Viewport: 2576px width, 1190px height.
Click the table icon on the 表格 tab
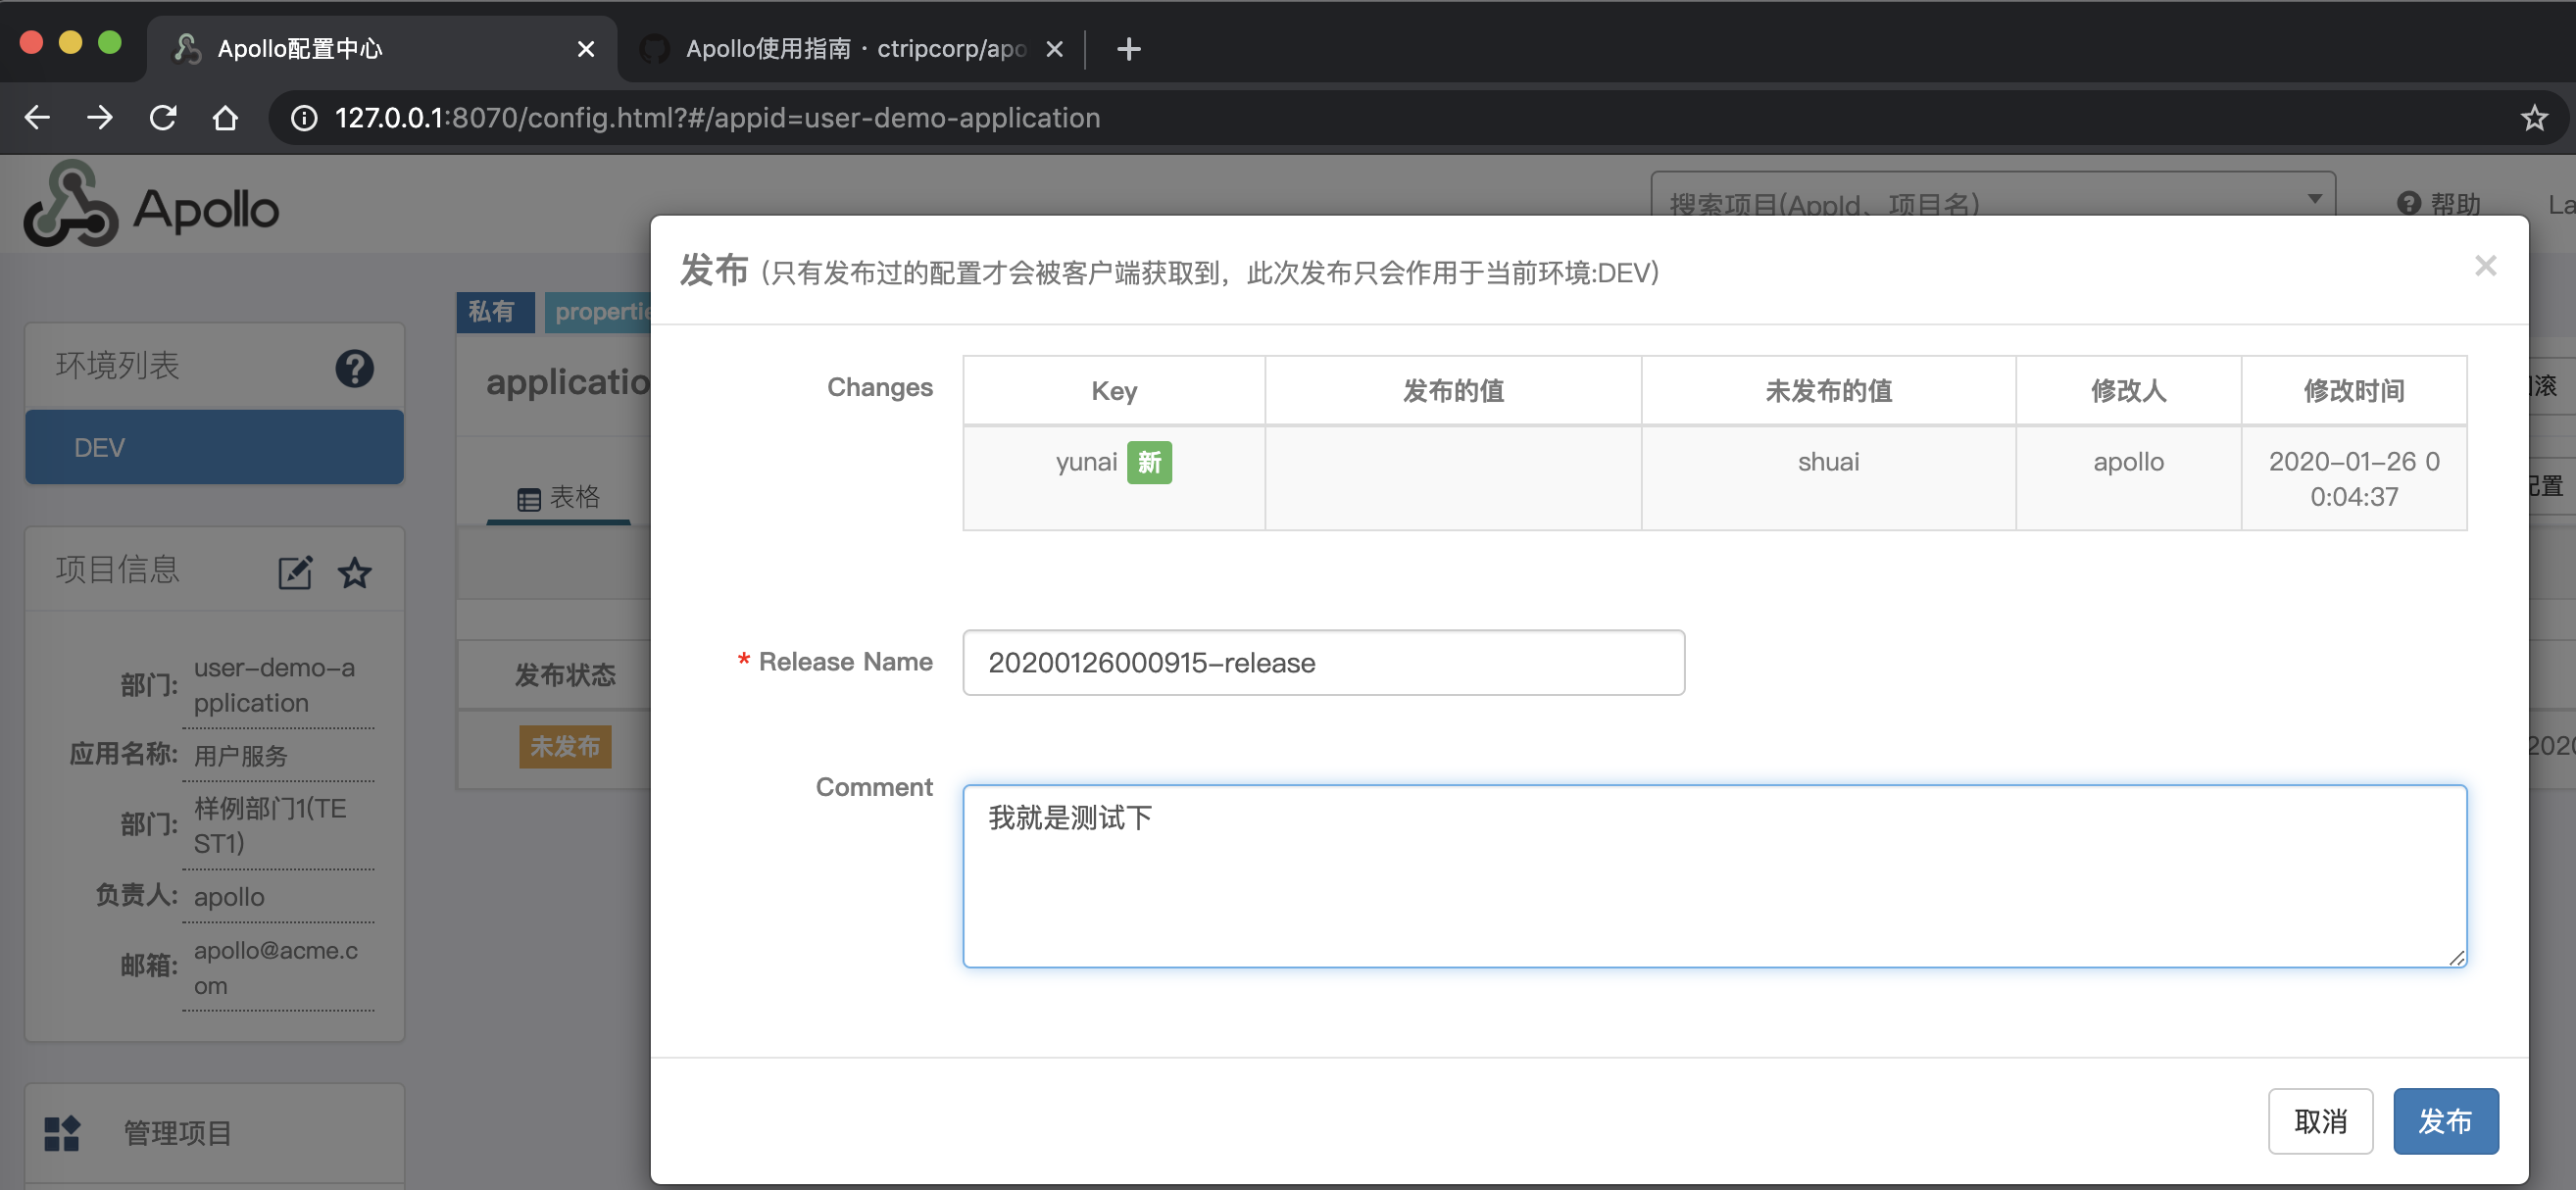point(531,497)
